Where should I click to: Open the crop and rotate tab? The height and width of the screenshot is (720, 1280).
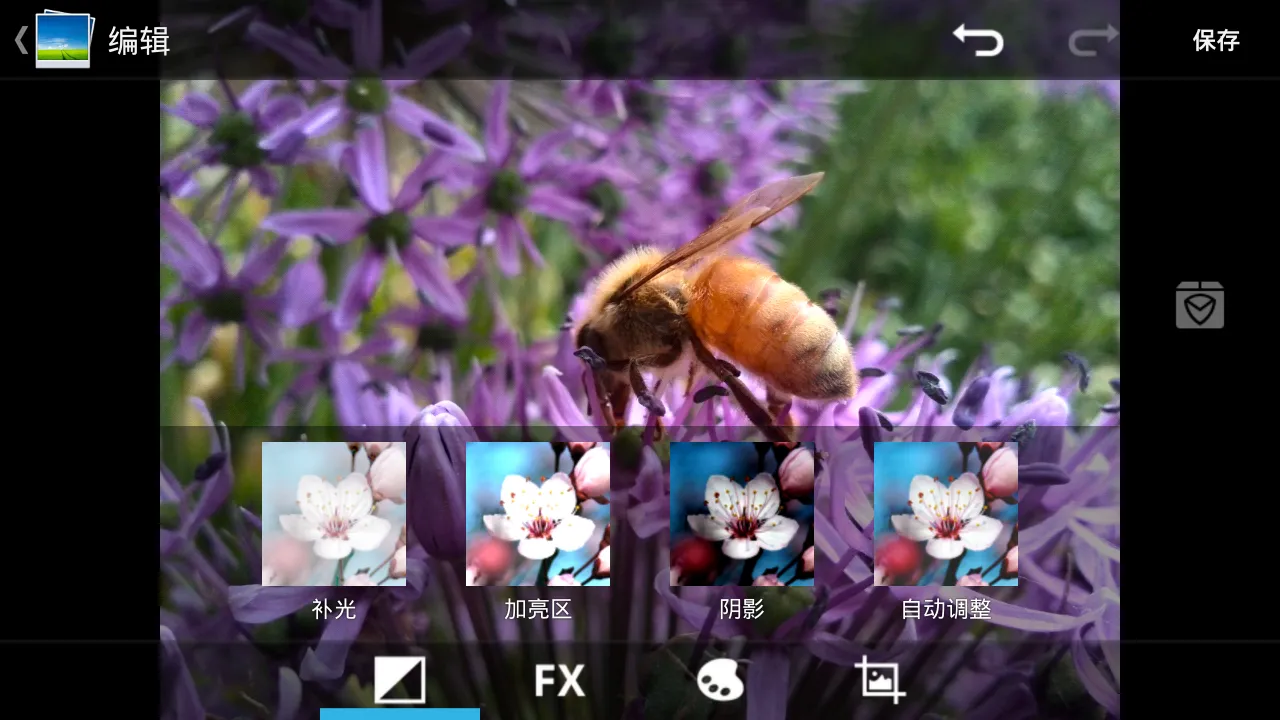pos(880,680)
